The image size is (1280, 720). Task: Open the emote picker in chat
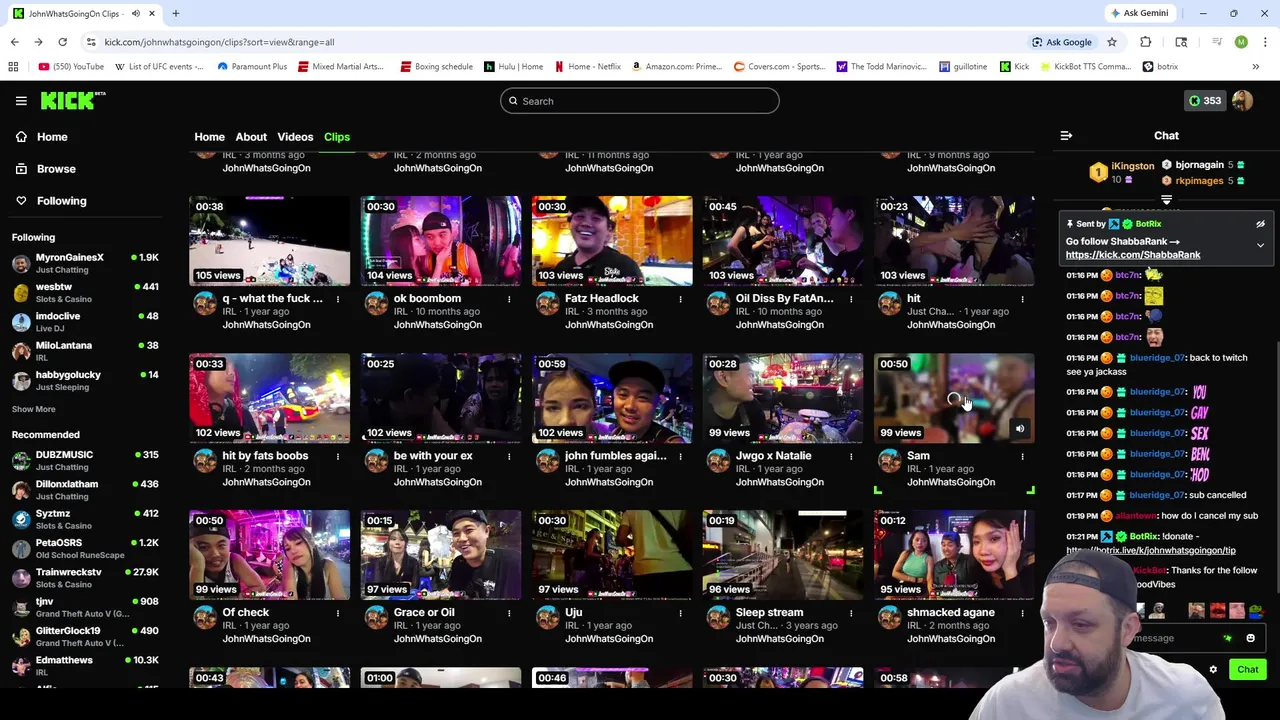(1250, 638)
